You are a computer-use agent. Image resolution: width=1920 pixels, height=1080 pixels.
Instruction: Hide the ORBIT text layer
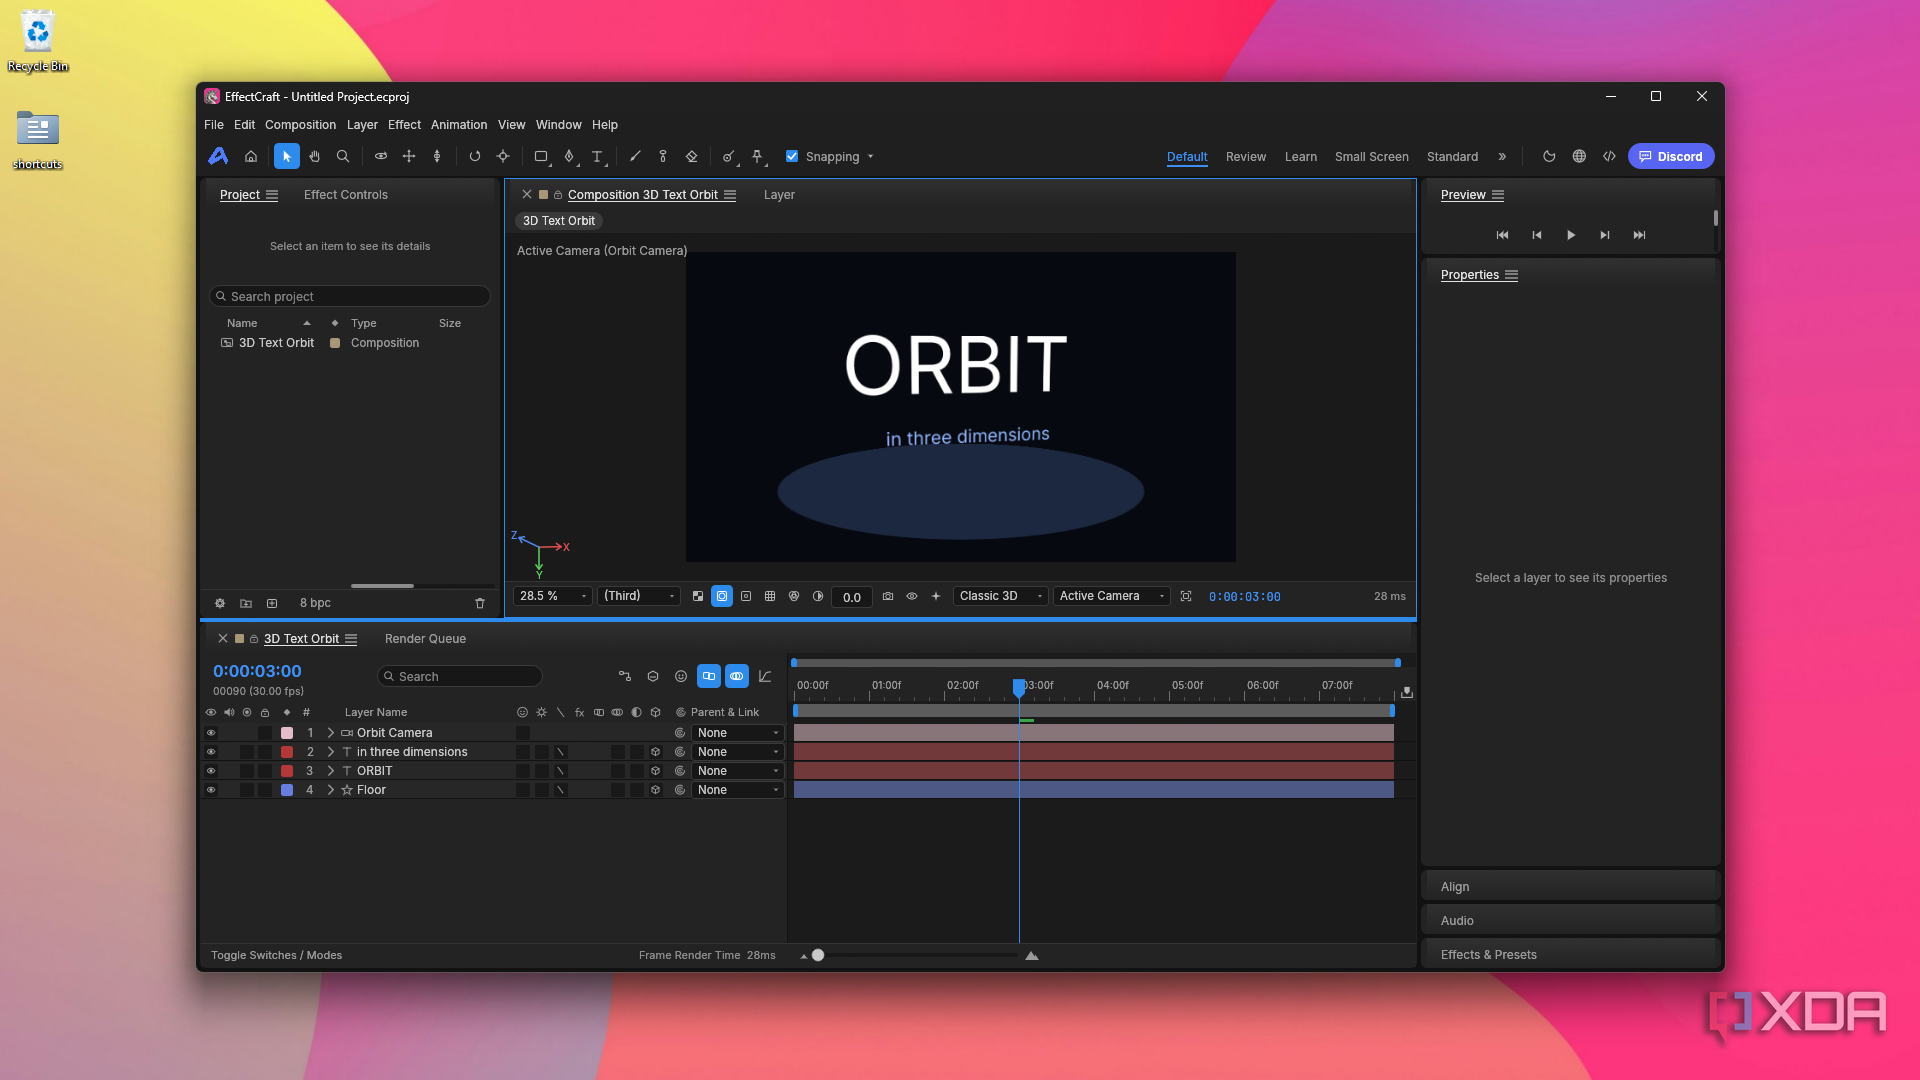[x=211, y=771]
